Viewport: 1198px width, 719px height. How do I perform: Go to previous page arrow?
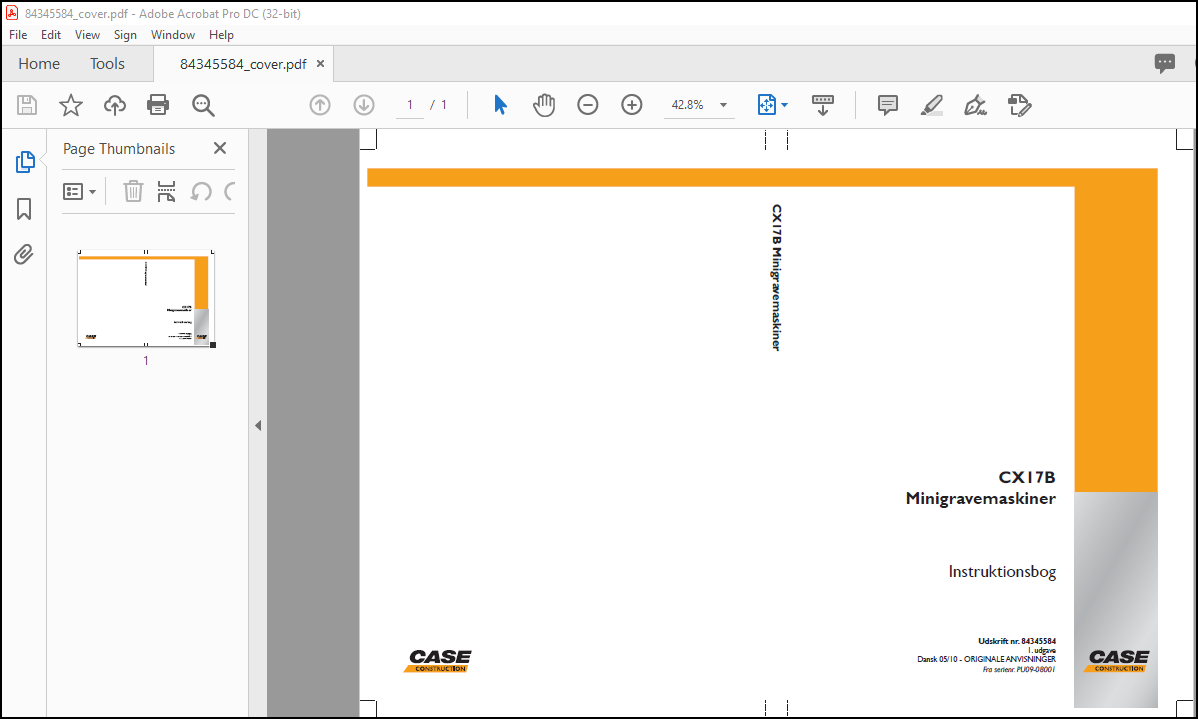(x=320, y=105)
